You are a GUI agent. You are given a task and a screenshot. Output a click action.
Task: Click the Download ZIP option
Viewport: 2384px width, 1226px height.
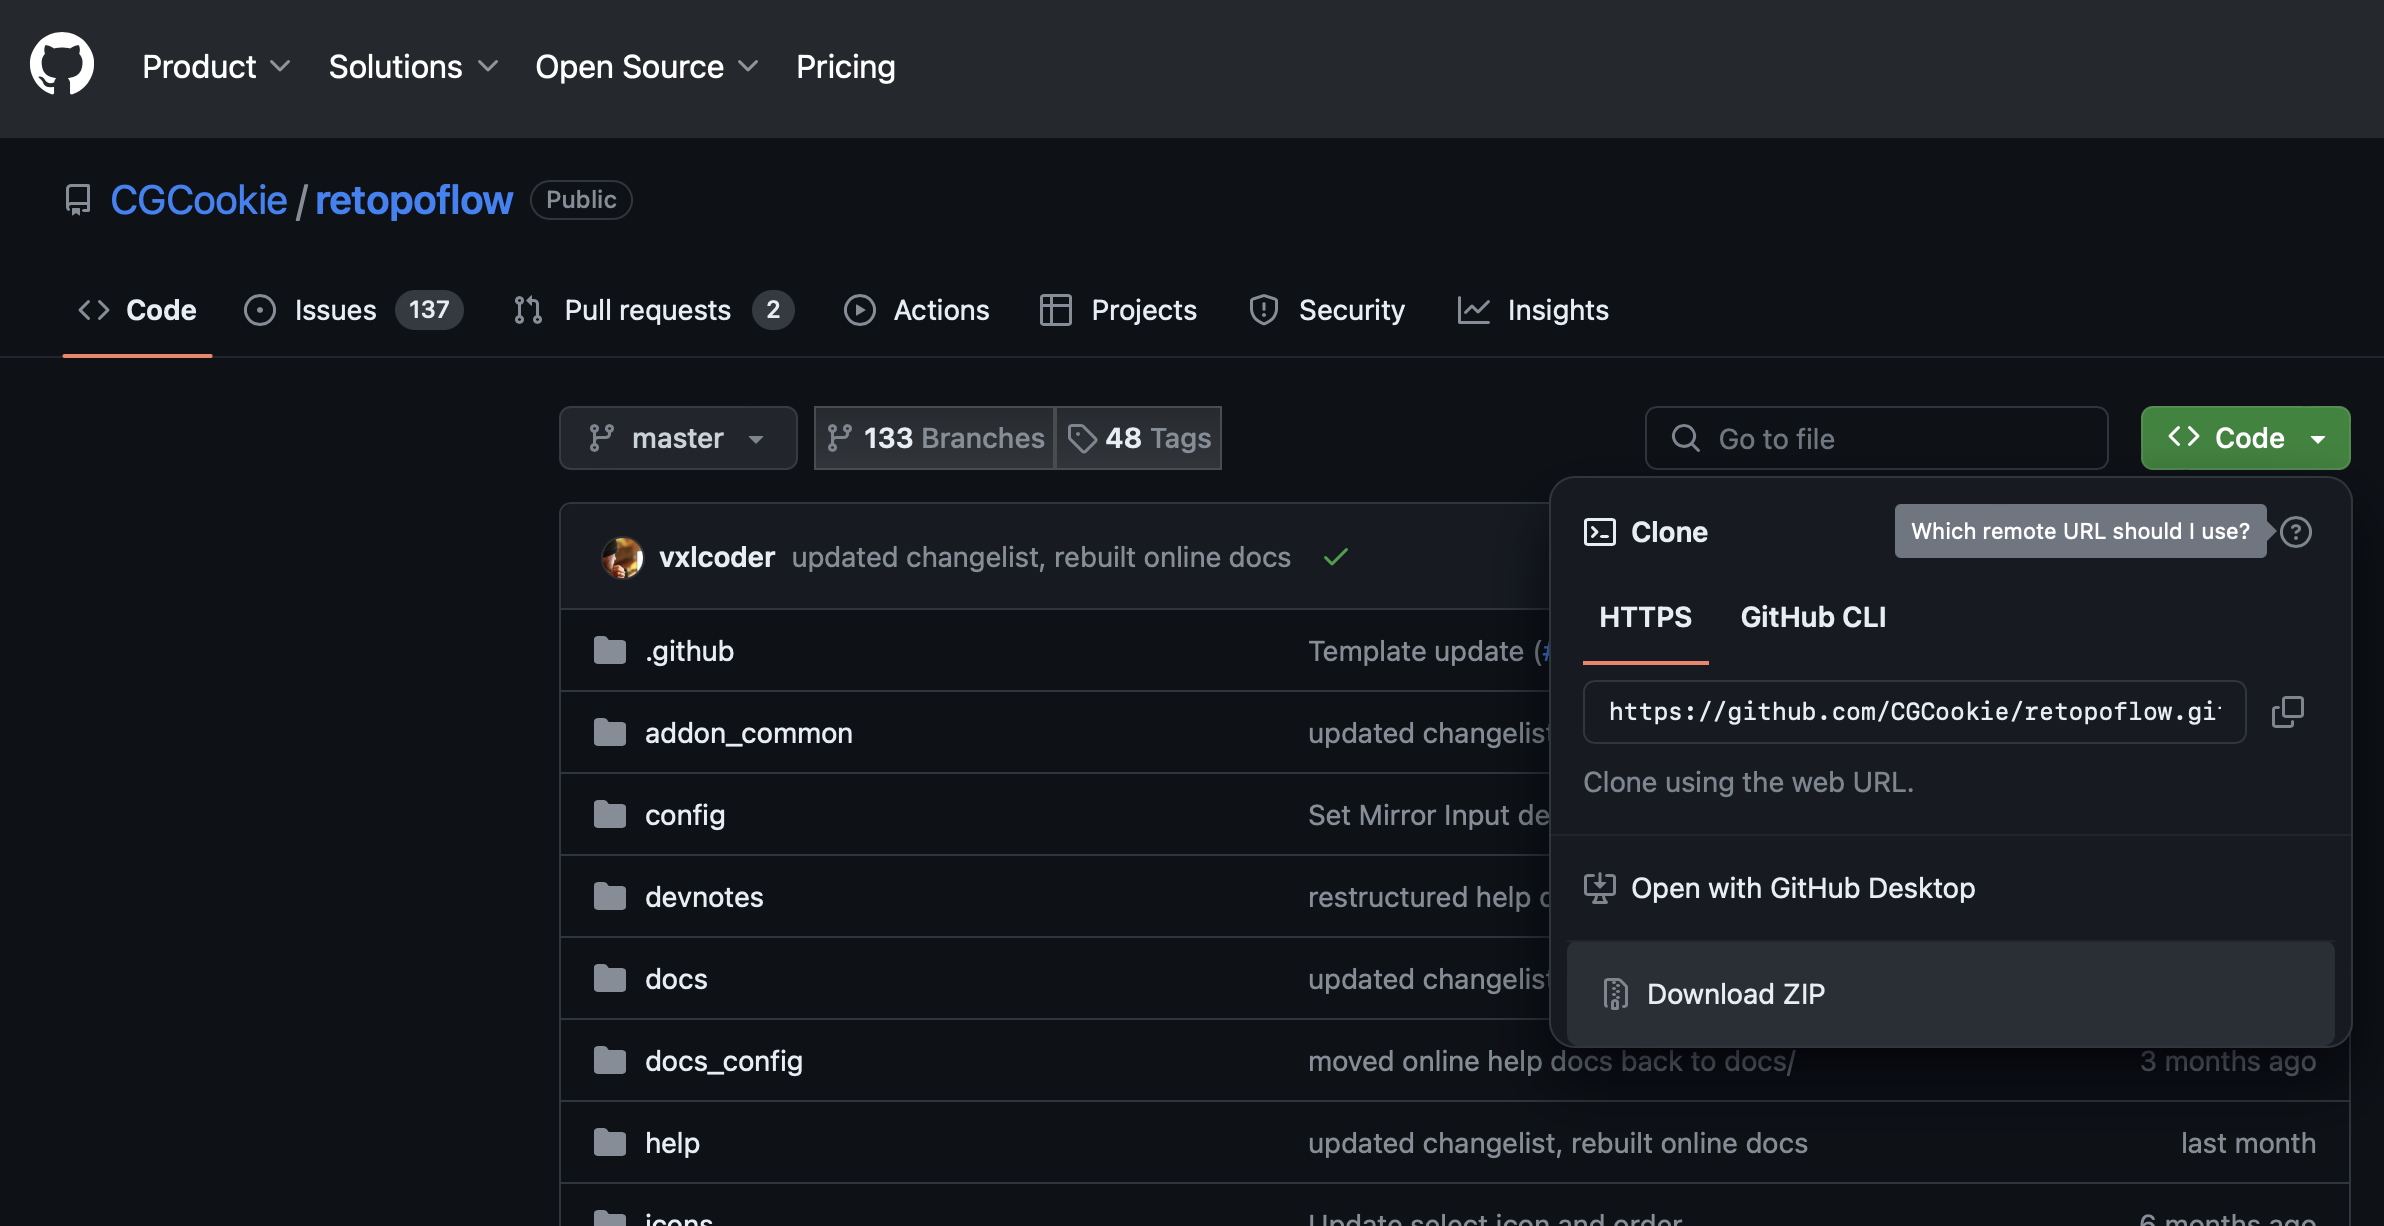(x=1735, y=994)
